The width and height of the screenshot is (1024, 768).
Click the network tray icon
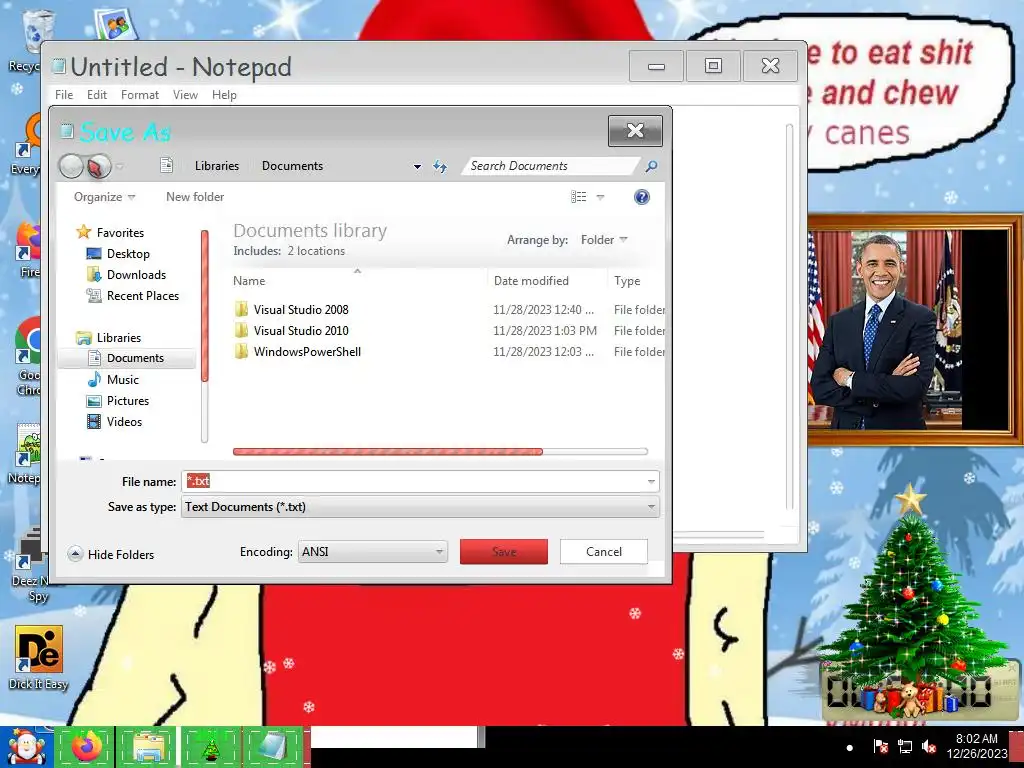point(904,746)
